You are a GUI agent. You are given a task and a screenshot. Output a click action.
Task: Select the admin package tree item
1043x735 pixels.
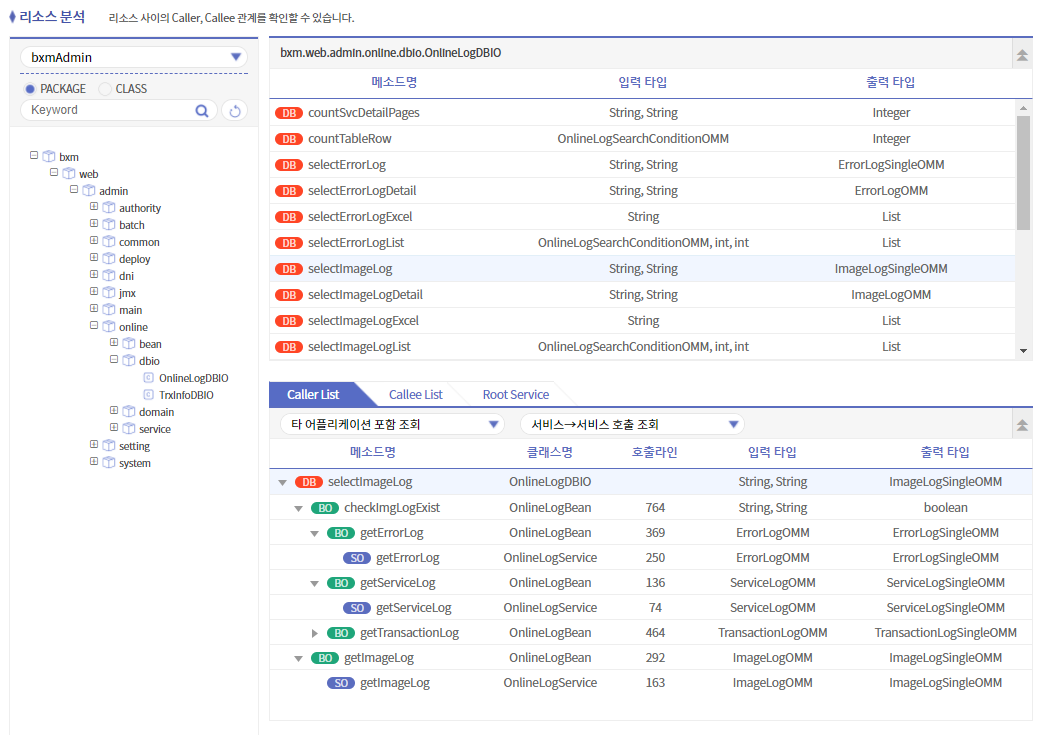[114, 192]
